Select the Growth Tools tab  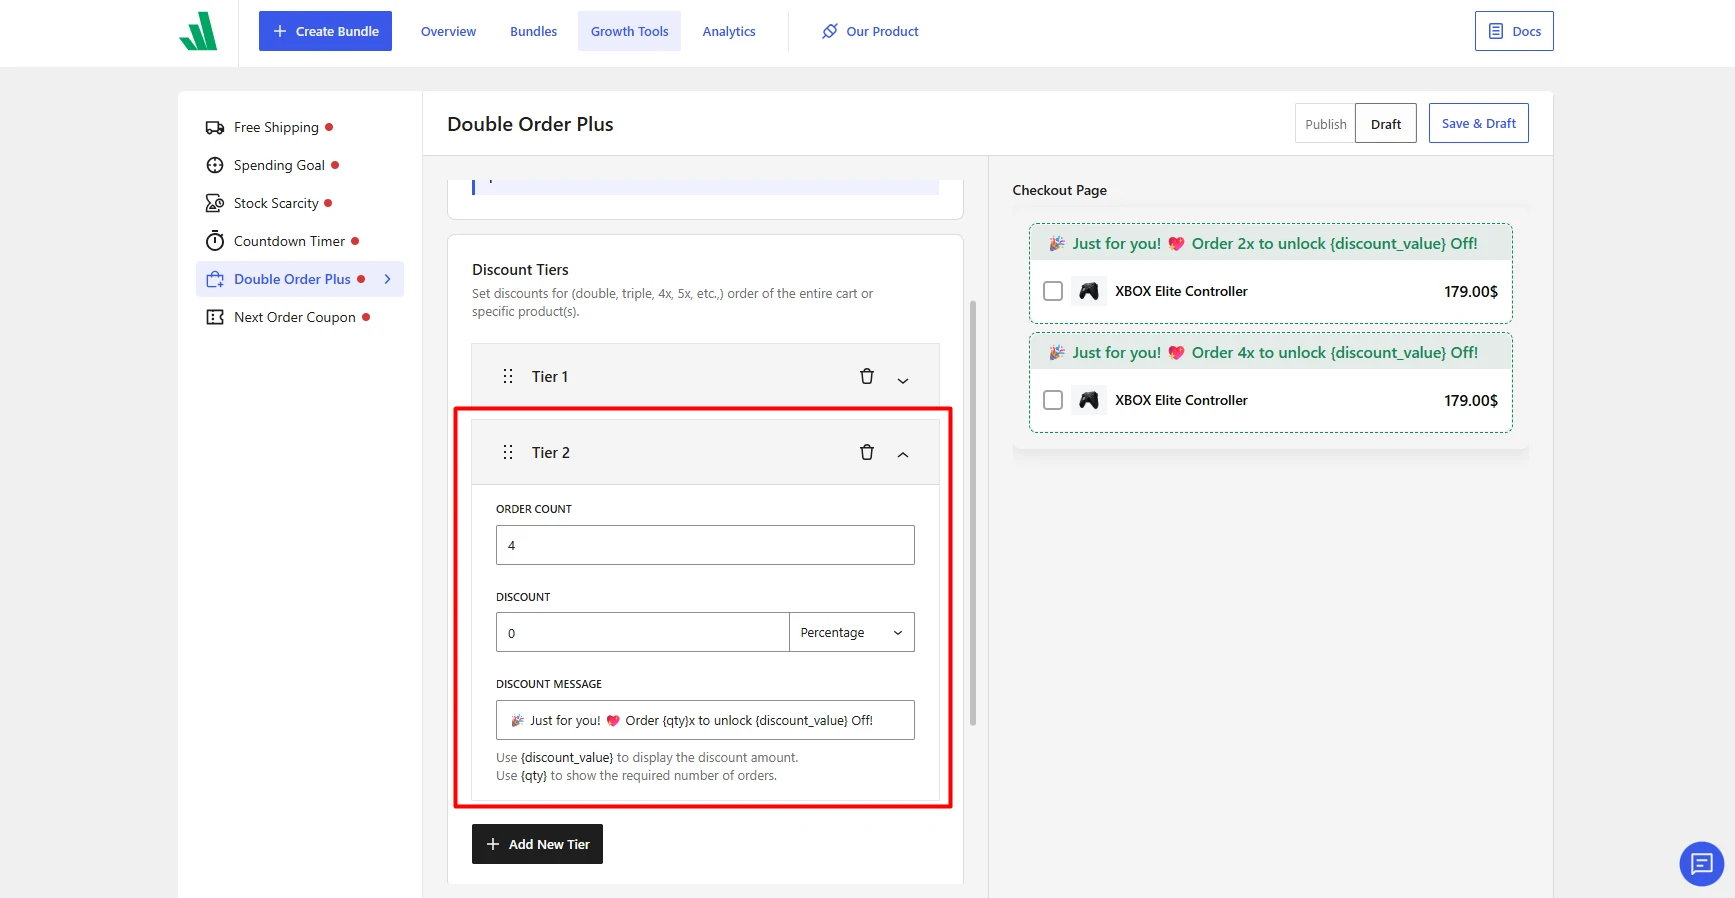pyautogui.click(x=629, y=31)
